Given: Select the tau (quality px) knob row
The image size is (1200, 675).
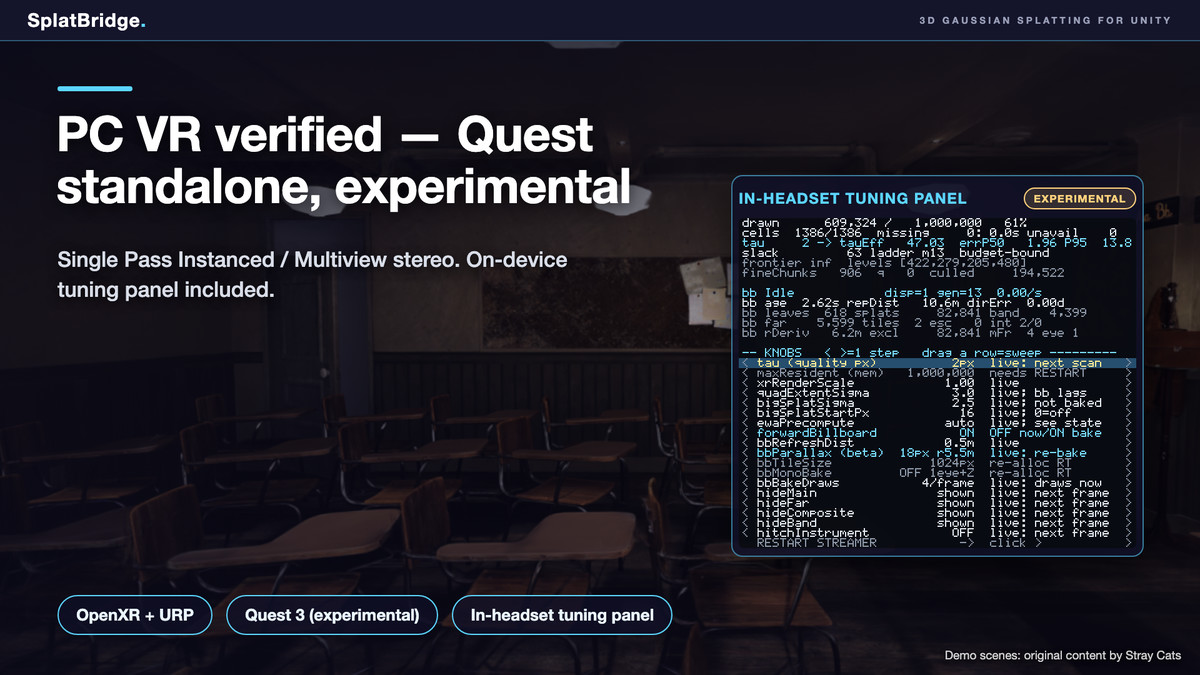Looking at the screenshot, I should [x=938, y=363].
